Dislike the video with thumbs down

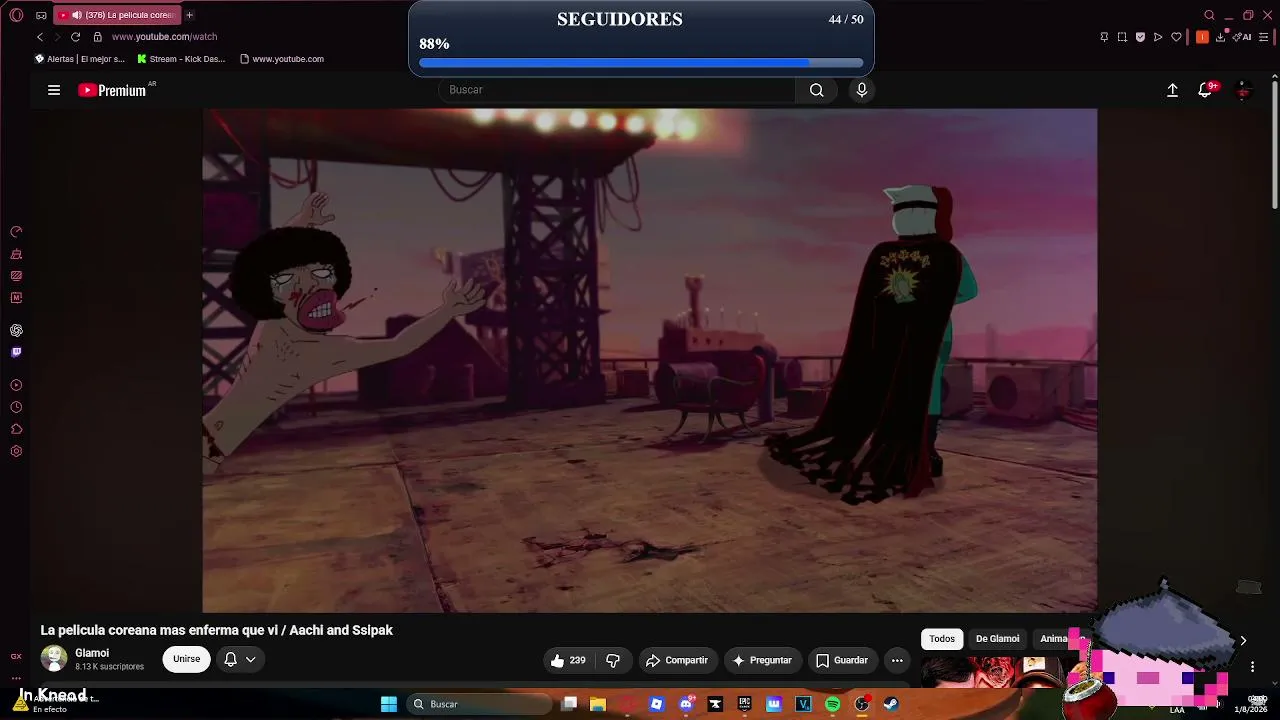(613, 660)
